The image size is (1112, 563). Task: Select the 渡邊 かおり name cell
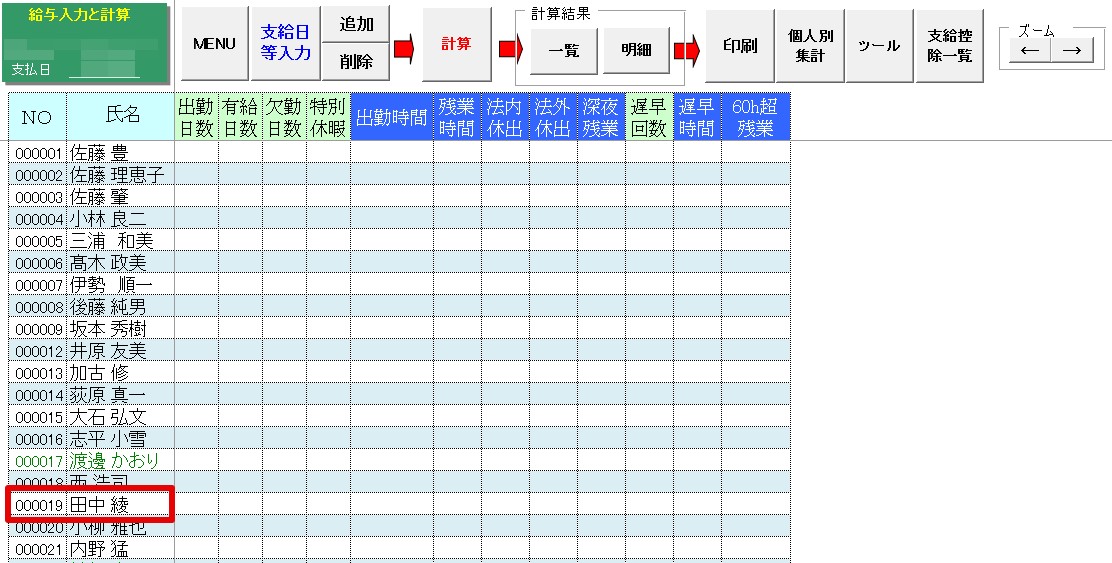[x=120, y=461]
